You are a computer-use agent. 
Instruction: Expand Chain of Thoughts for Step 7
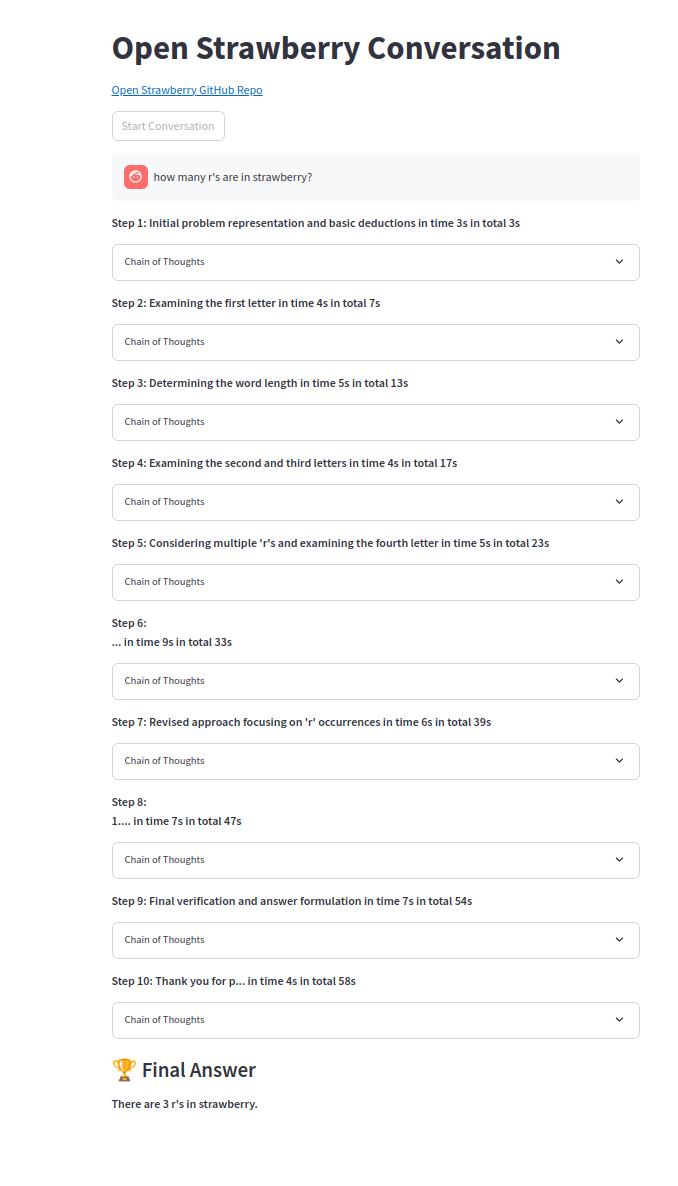375,761
